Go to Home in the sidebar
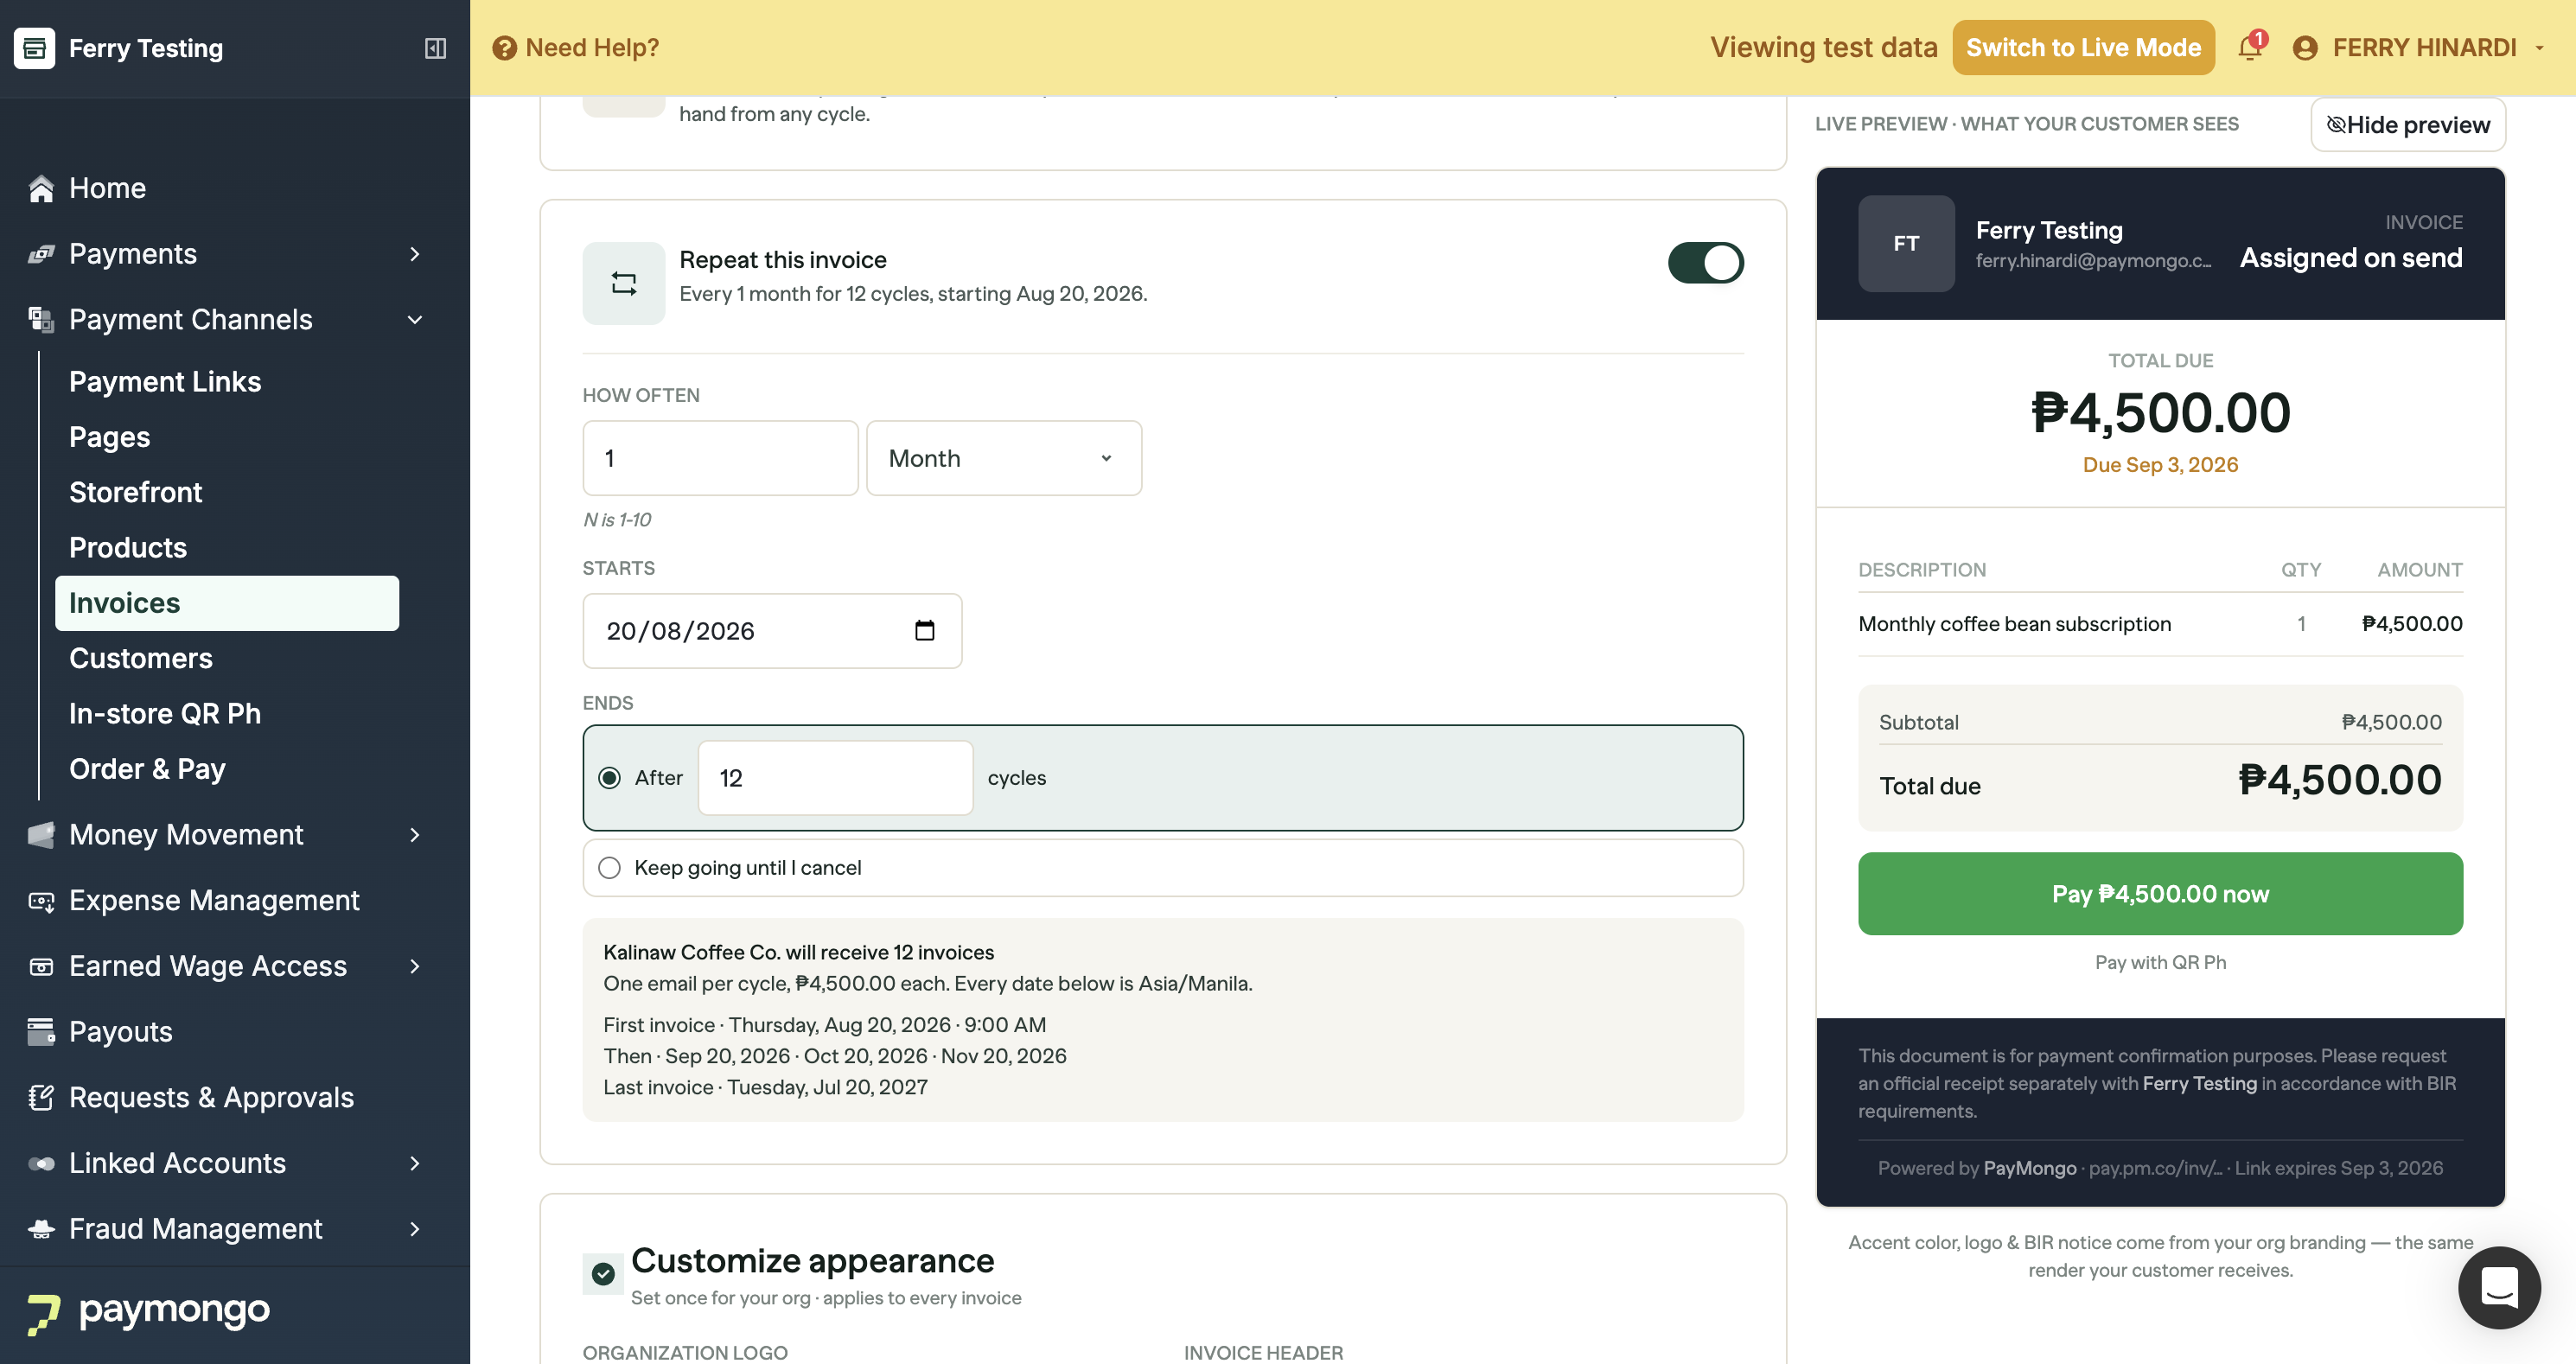This screenshot has width=2576, height=1364. pyautogui.click(x=107, y=188)
